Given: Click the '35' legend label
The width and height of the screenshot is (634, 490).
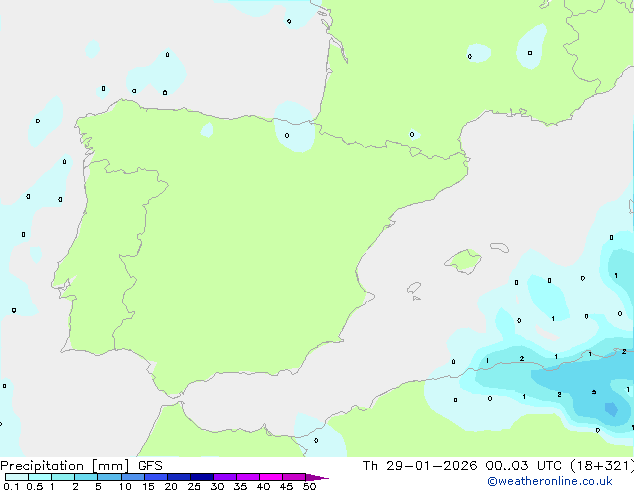Looking at the screenshot, I should [x=240, y=486].
